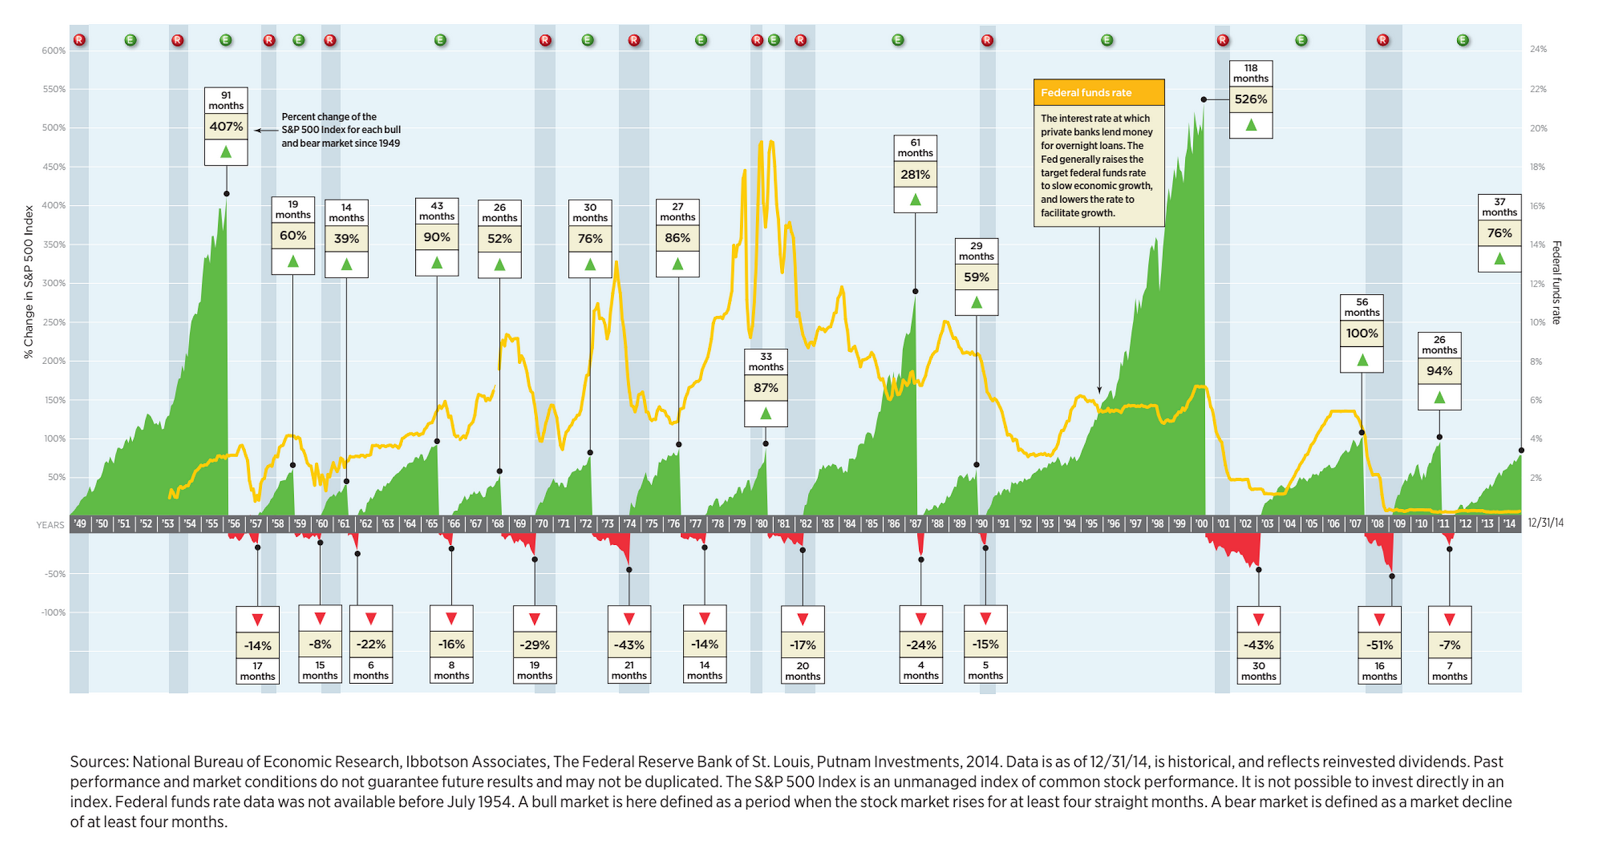
Task: Click the '43 months' label
Action: (x=437, y=211)
